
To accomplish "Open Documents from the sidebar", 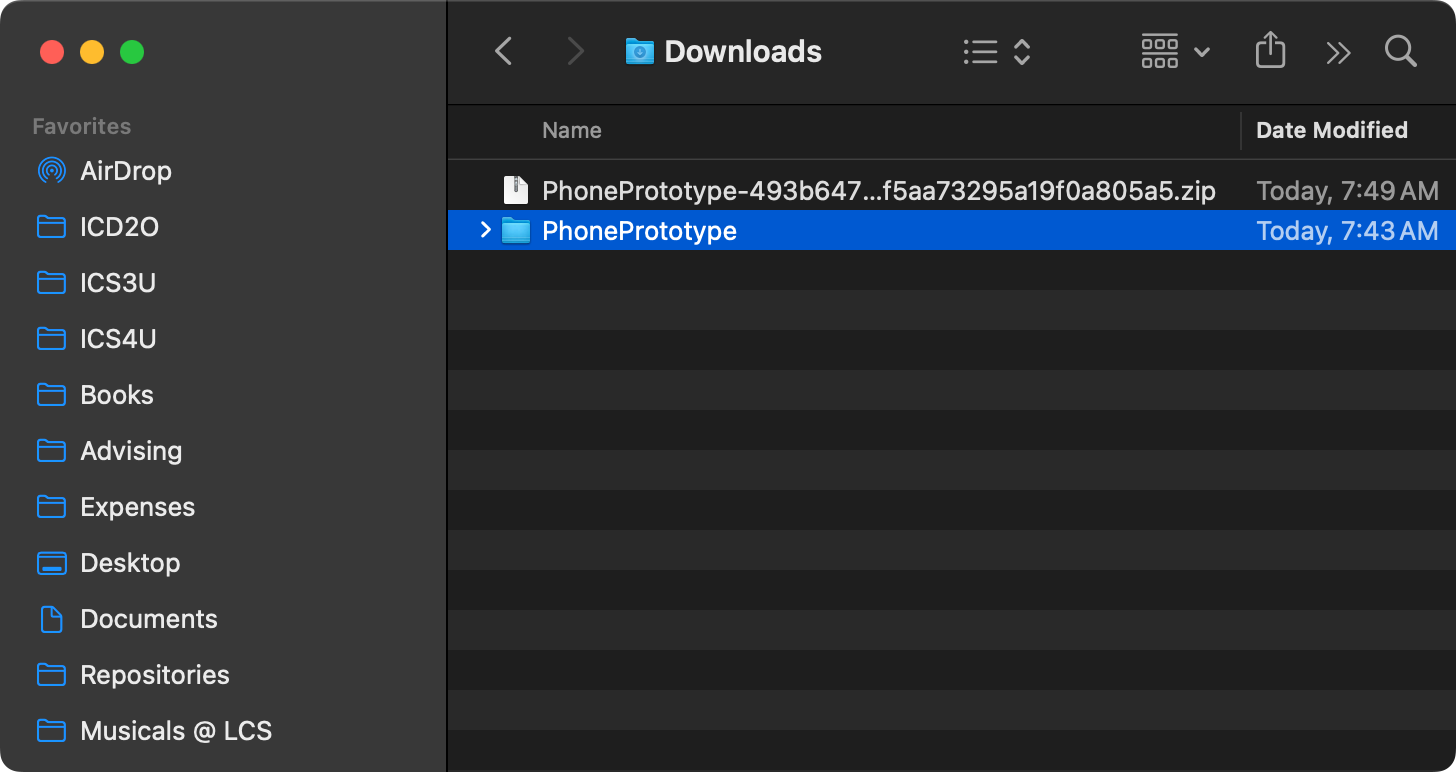I will (148, 619).
